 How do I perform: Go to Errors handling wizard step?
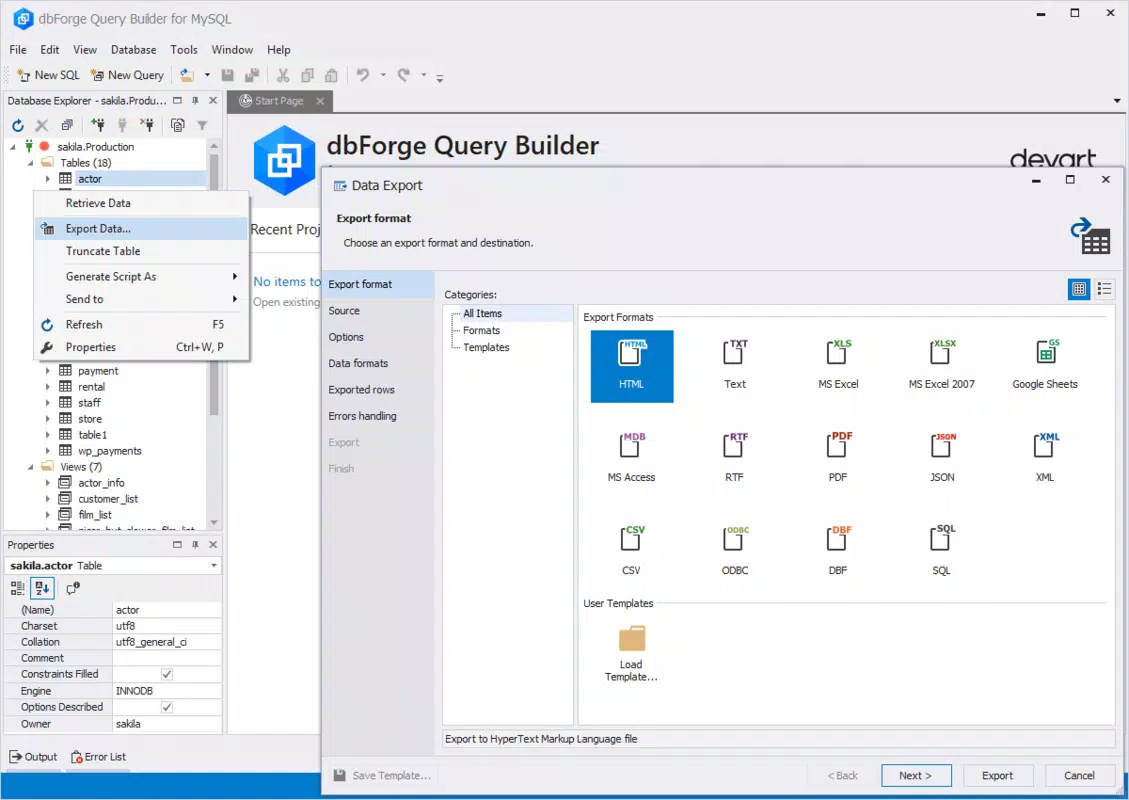coord(379,415)
